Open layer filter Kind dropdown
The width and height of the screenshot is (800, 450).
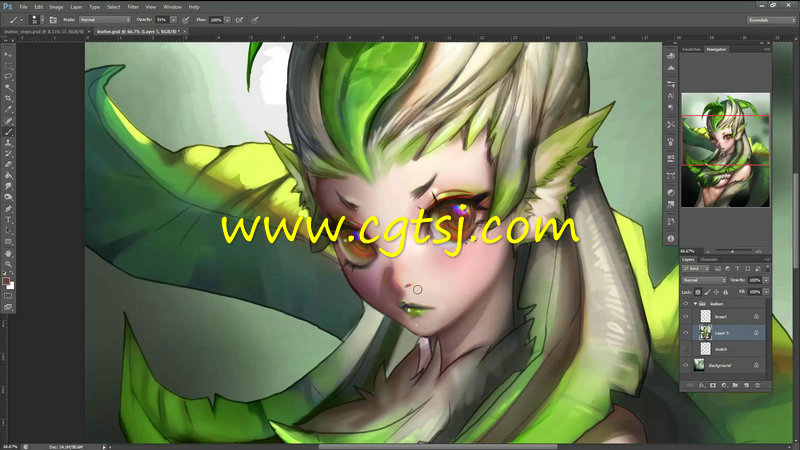(x=696, y=268)
